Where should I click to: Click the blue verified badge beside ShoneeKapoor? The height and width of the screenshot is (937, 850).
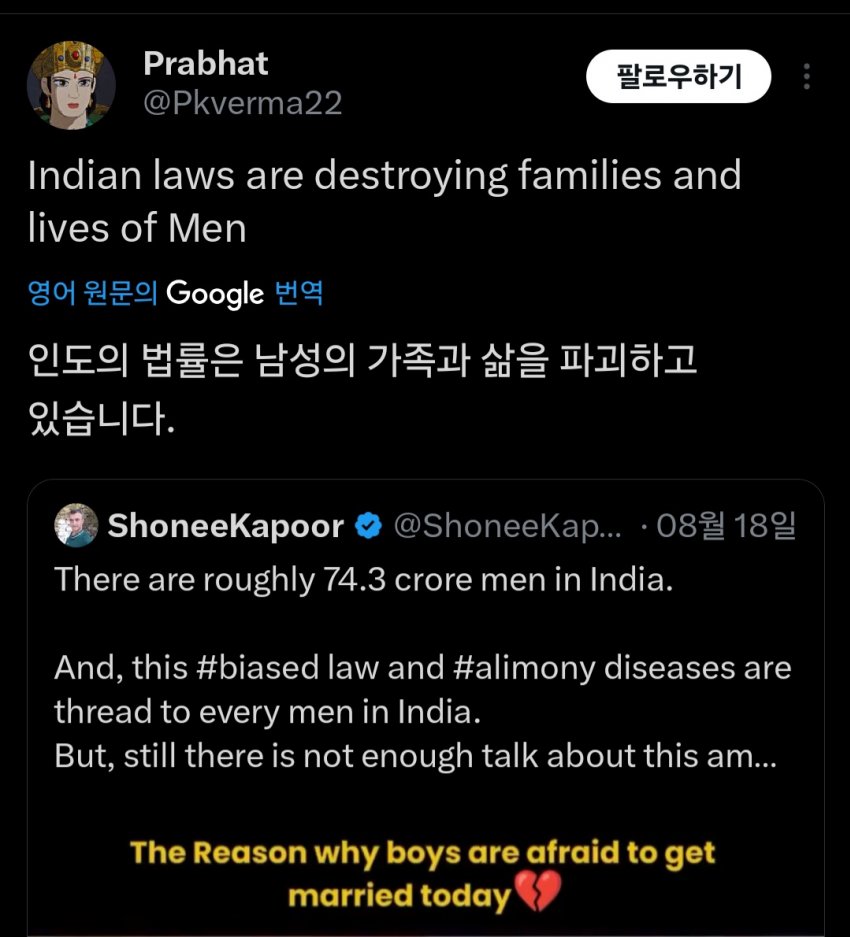[368, 526]
